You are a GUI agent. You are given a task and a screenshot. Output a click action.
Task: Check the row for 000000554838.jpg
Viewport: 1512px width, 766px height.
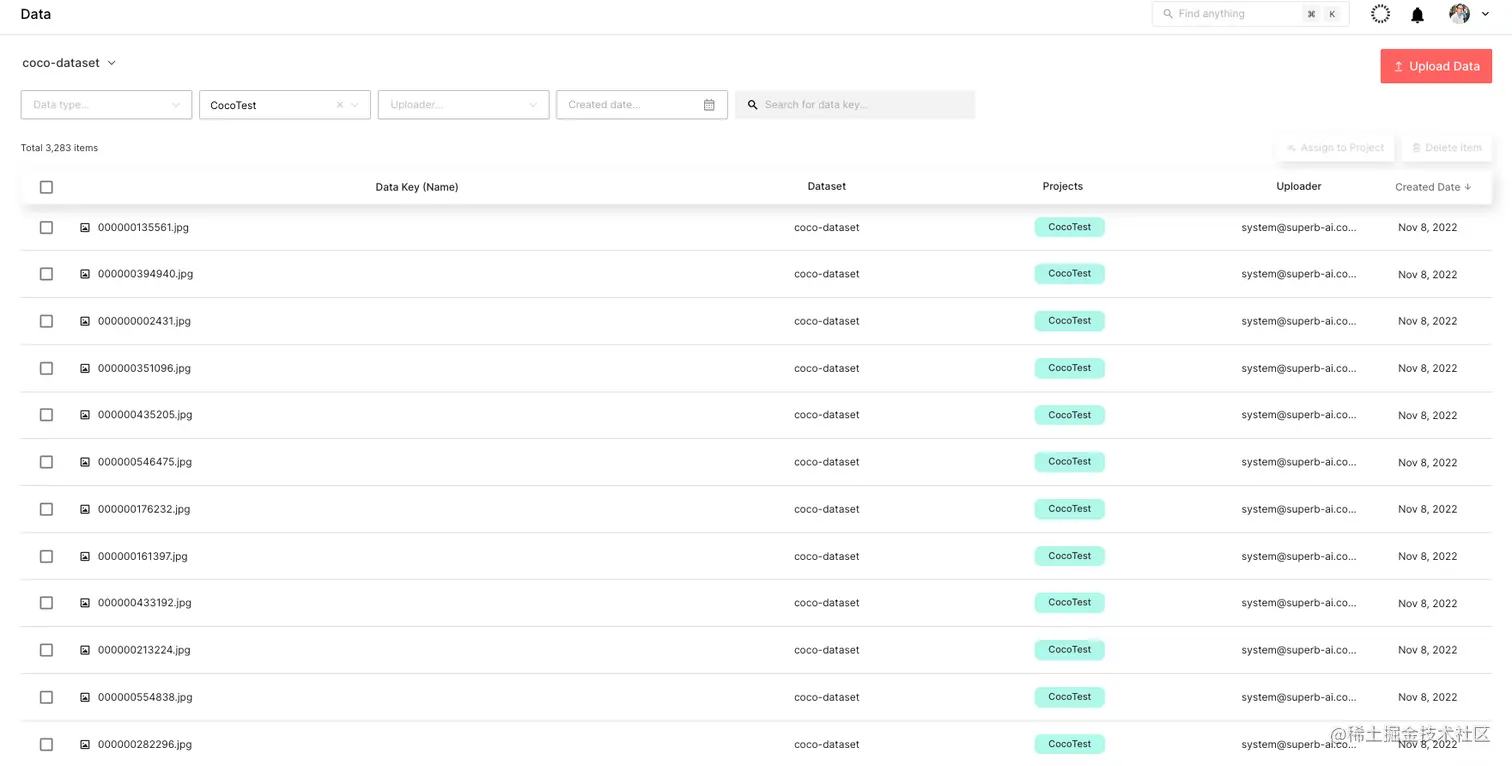pyautogui.click(x=46, y=697)
